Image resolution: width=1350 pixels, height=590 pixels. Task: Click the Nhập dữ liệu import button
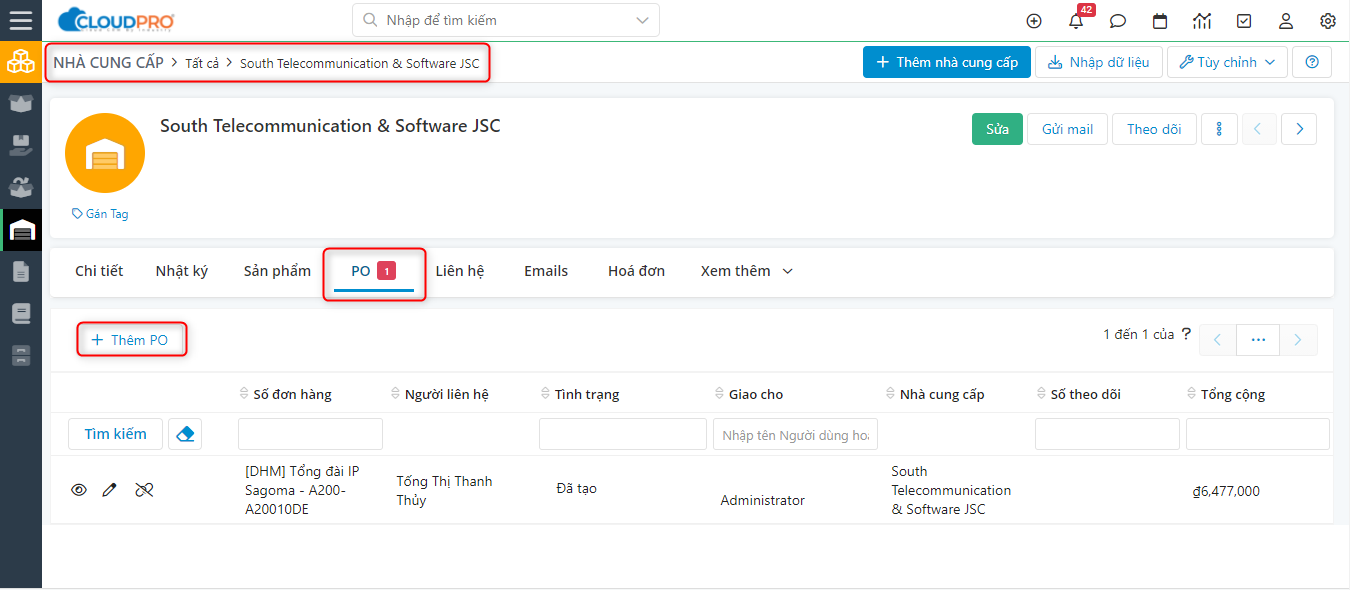coord(1098,62)
